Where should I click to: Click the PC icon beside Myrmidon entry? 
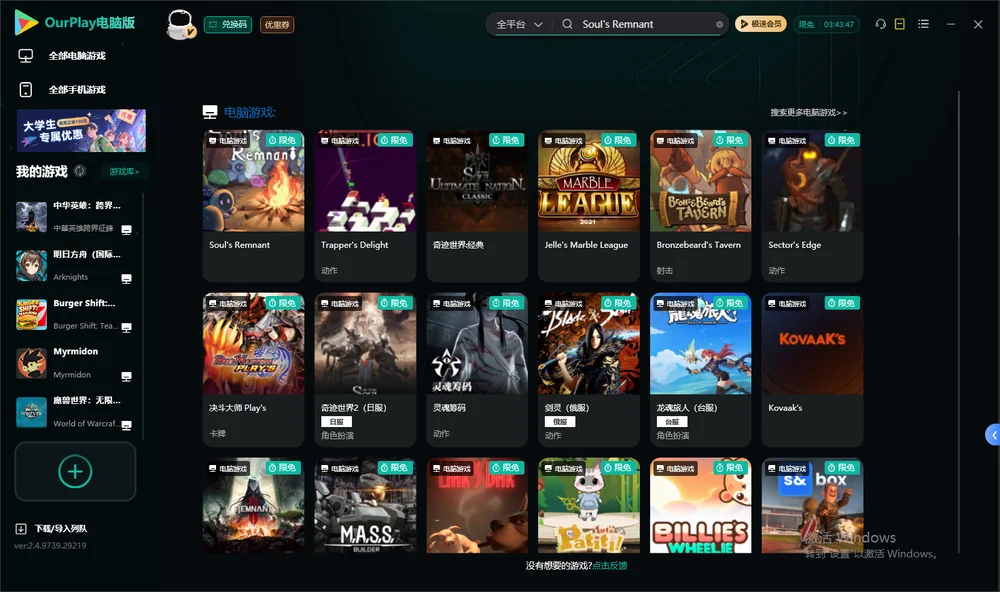[126, 376]
